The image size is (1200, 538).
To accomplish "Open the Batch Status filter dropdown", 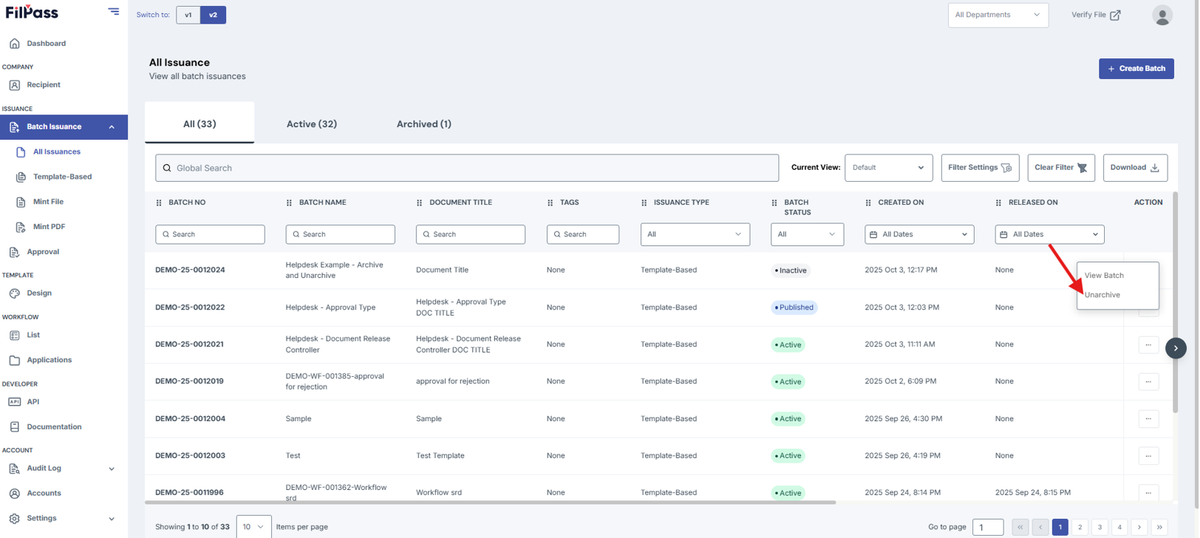I will pos(808,234).
